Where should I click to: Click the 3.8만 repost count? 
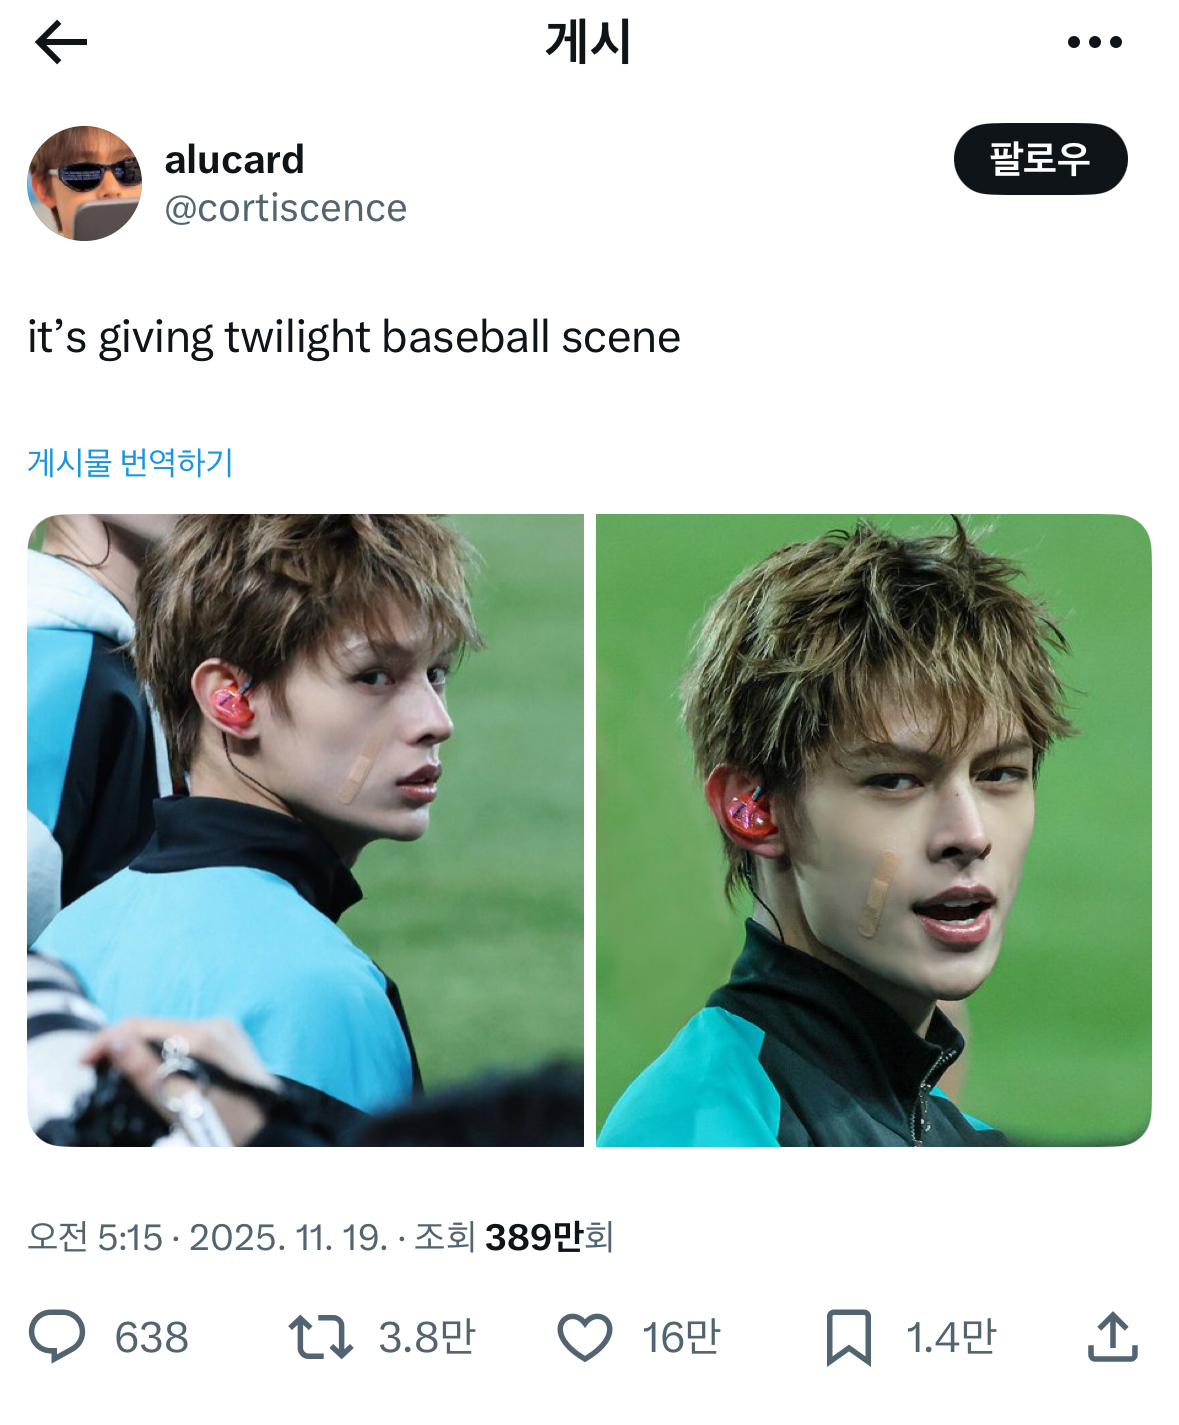(x=427, y=1338)
